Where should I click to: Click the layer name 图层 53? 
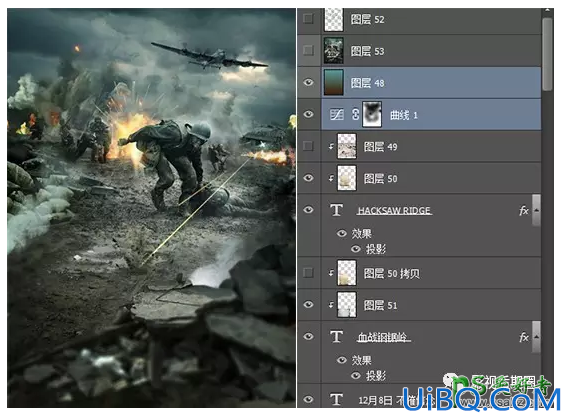click(x=367, y=51)
